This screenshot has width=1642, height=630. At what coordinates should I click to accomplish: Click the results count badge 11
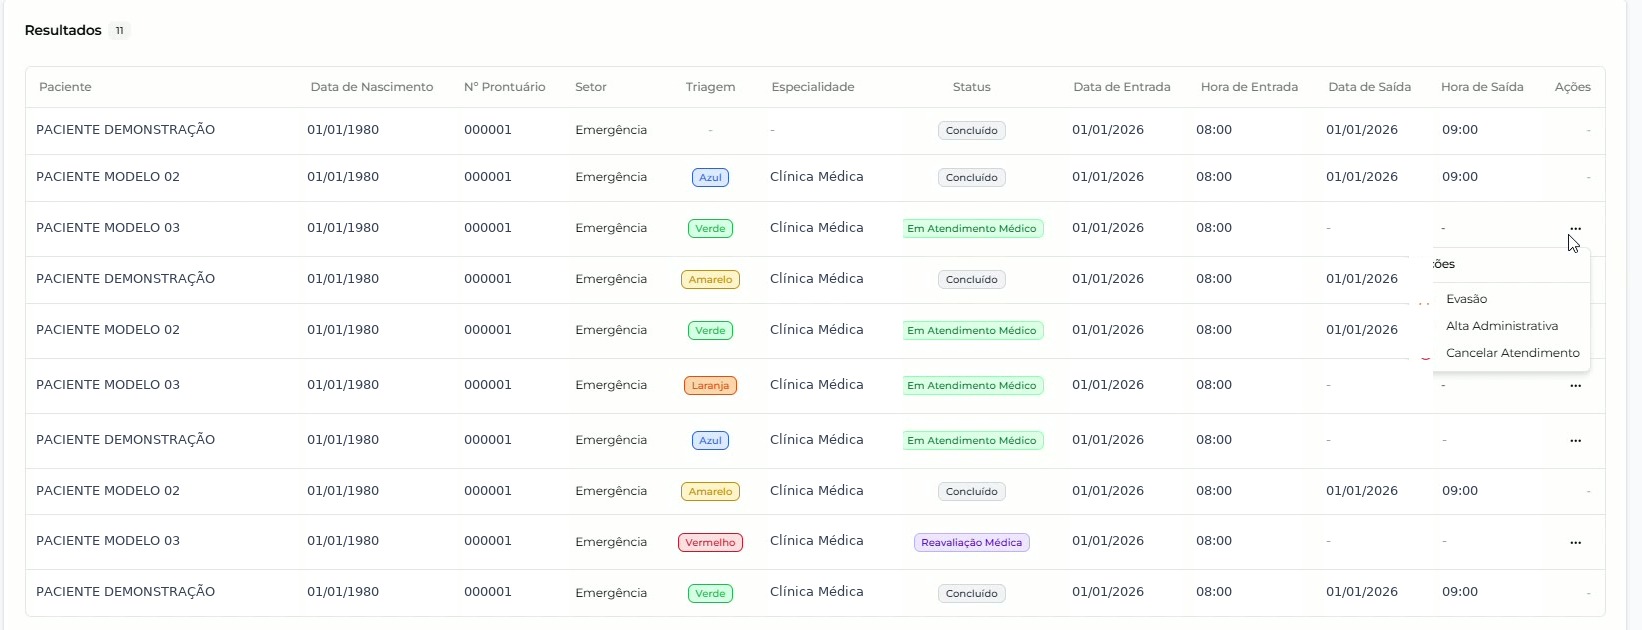click(x=119, y=31)
